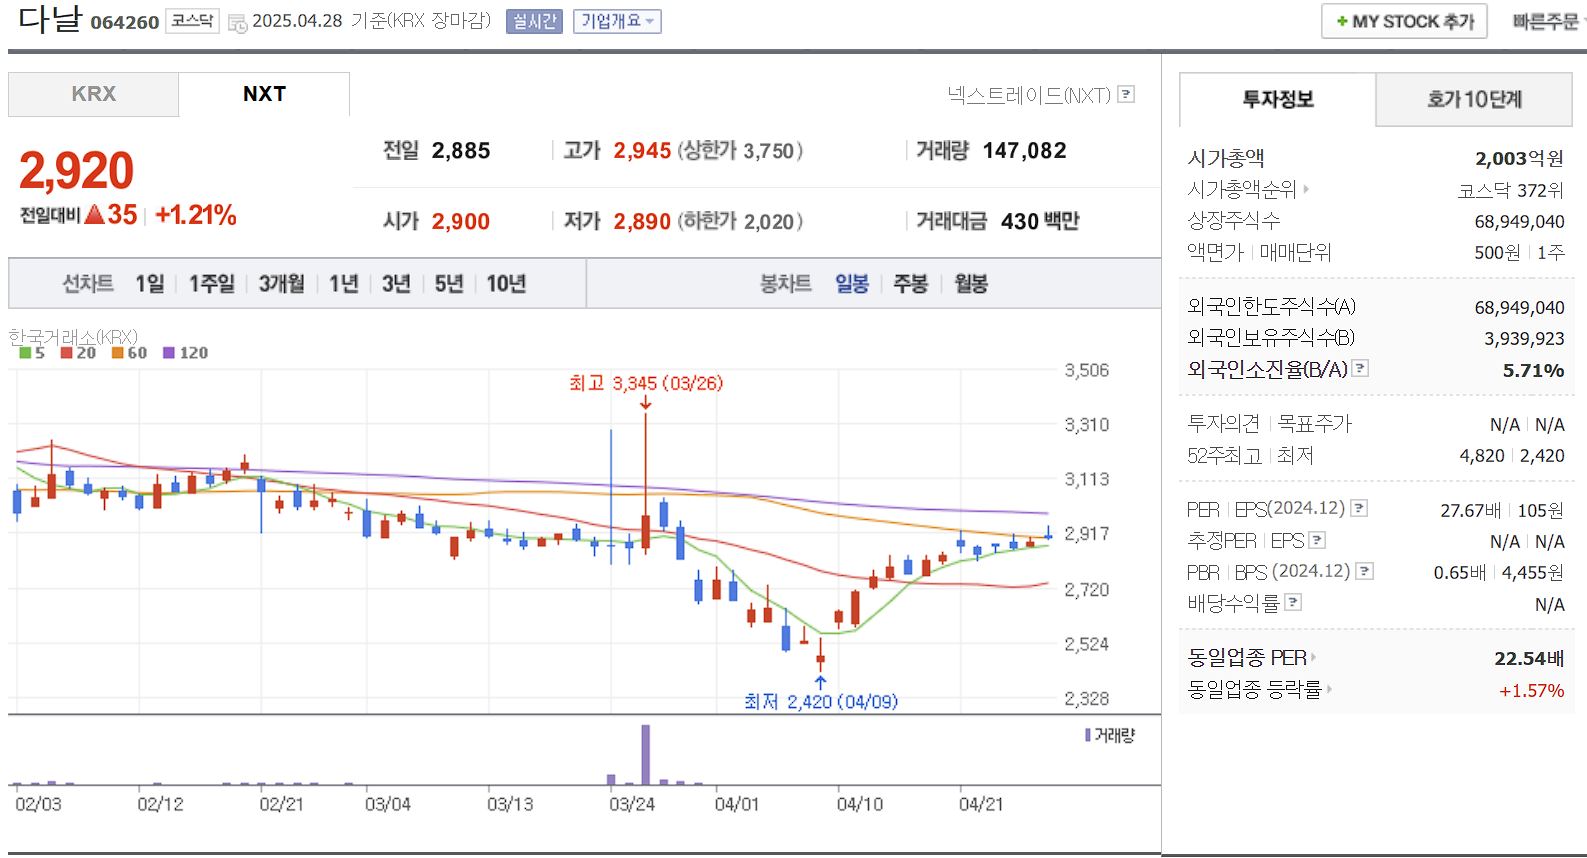
Task: Select 1주일 line chart period
Action: click(x=212, y=284)
